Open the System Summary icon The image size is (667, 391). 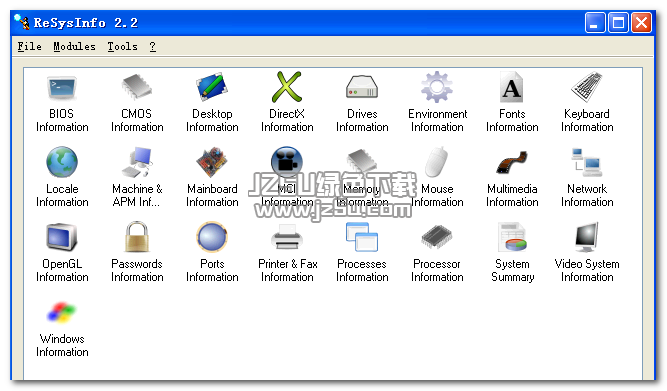(512, 237)
